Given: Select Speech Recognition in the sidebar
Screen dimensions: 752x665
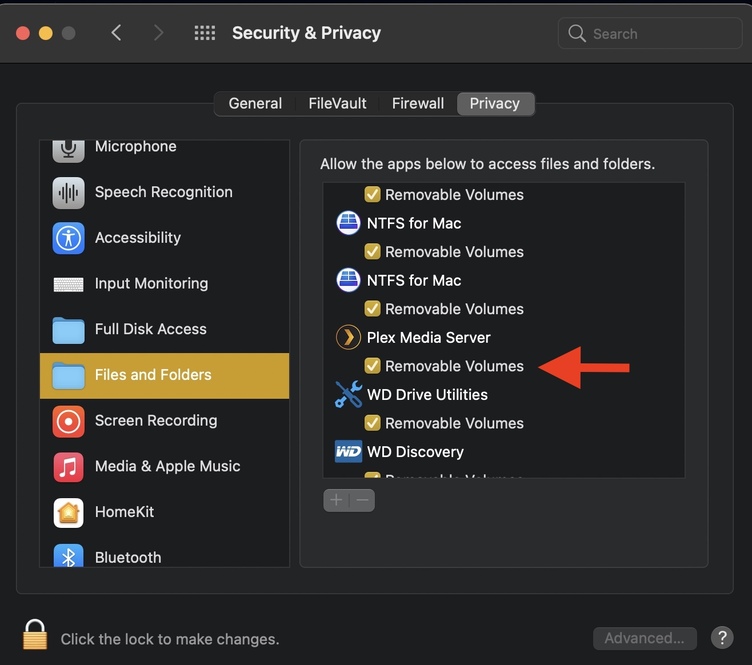Looking at the screenshot, I should click(164, 192).
